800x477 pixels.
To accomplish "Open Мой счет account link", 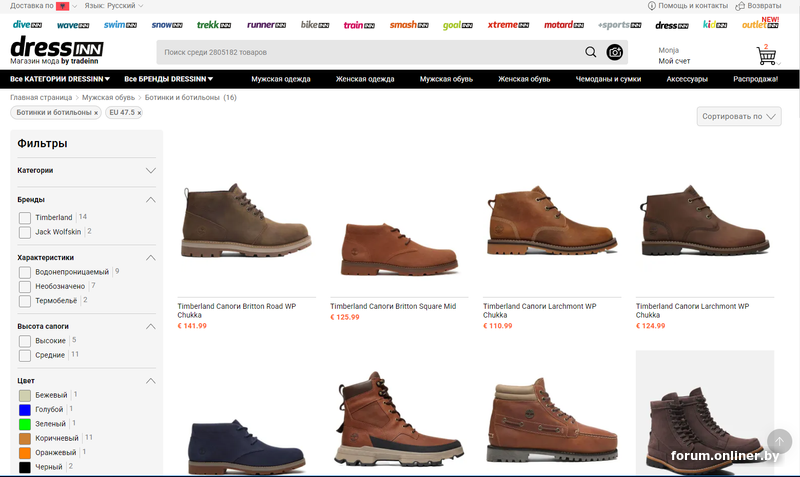I will tap(674, 61).
